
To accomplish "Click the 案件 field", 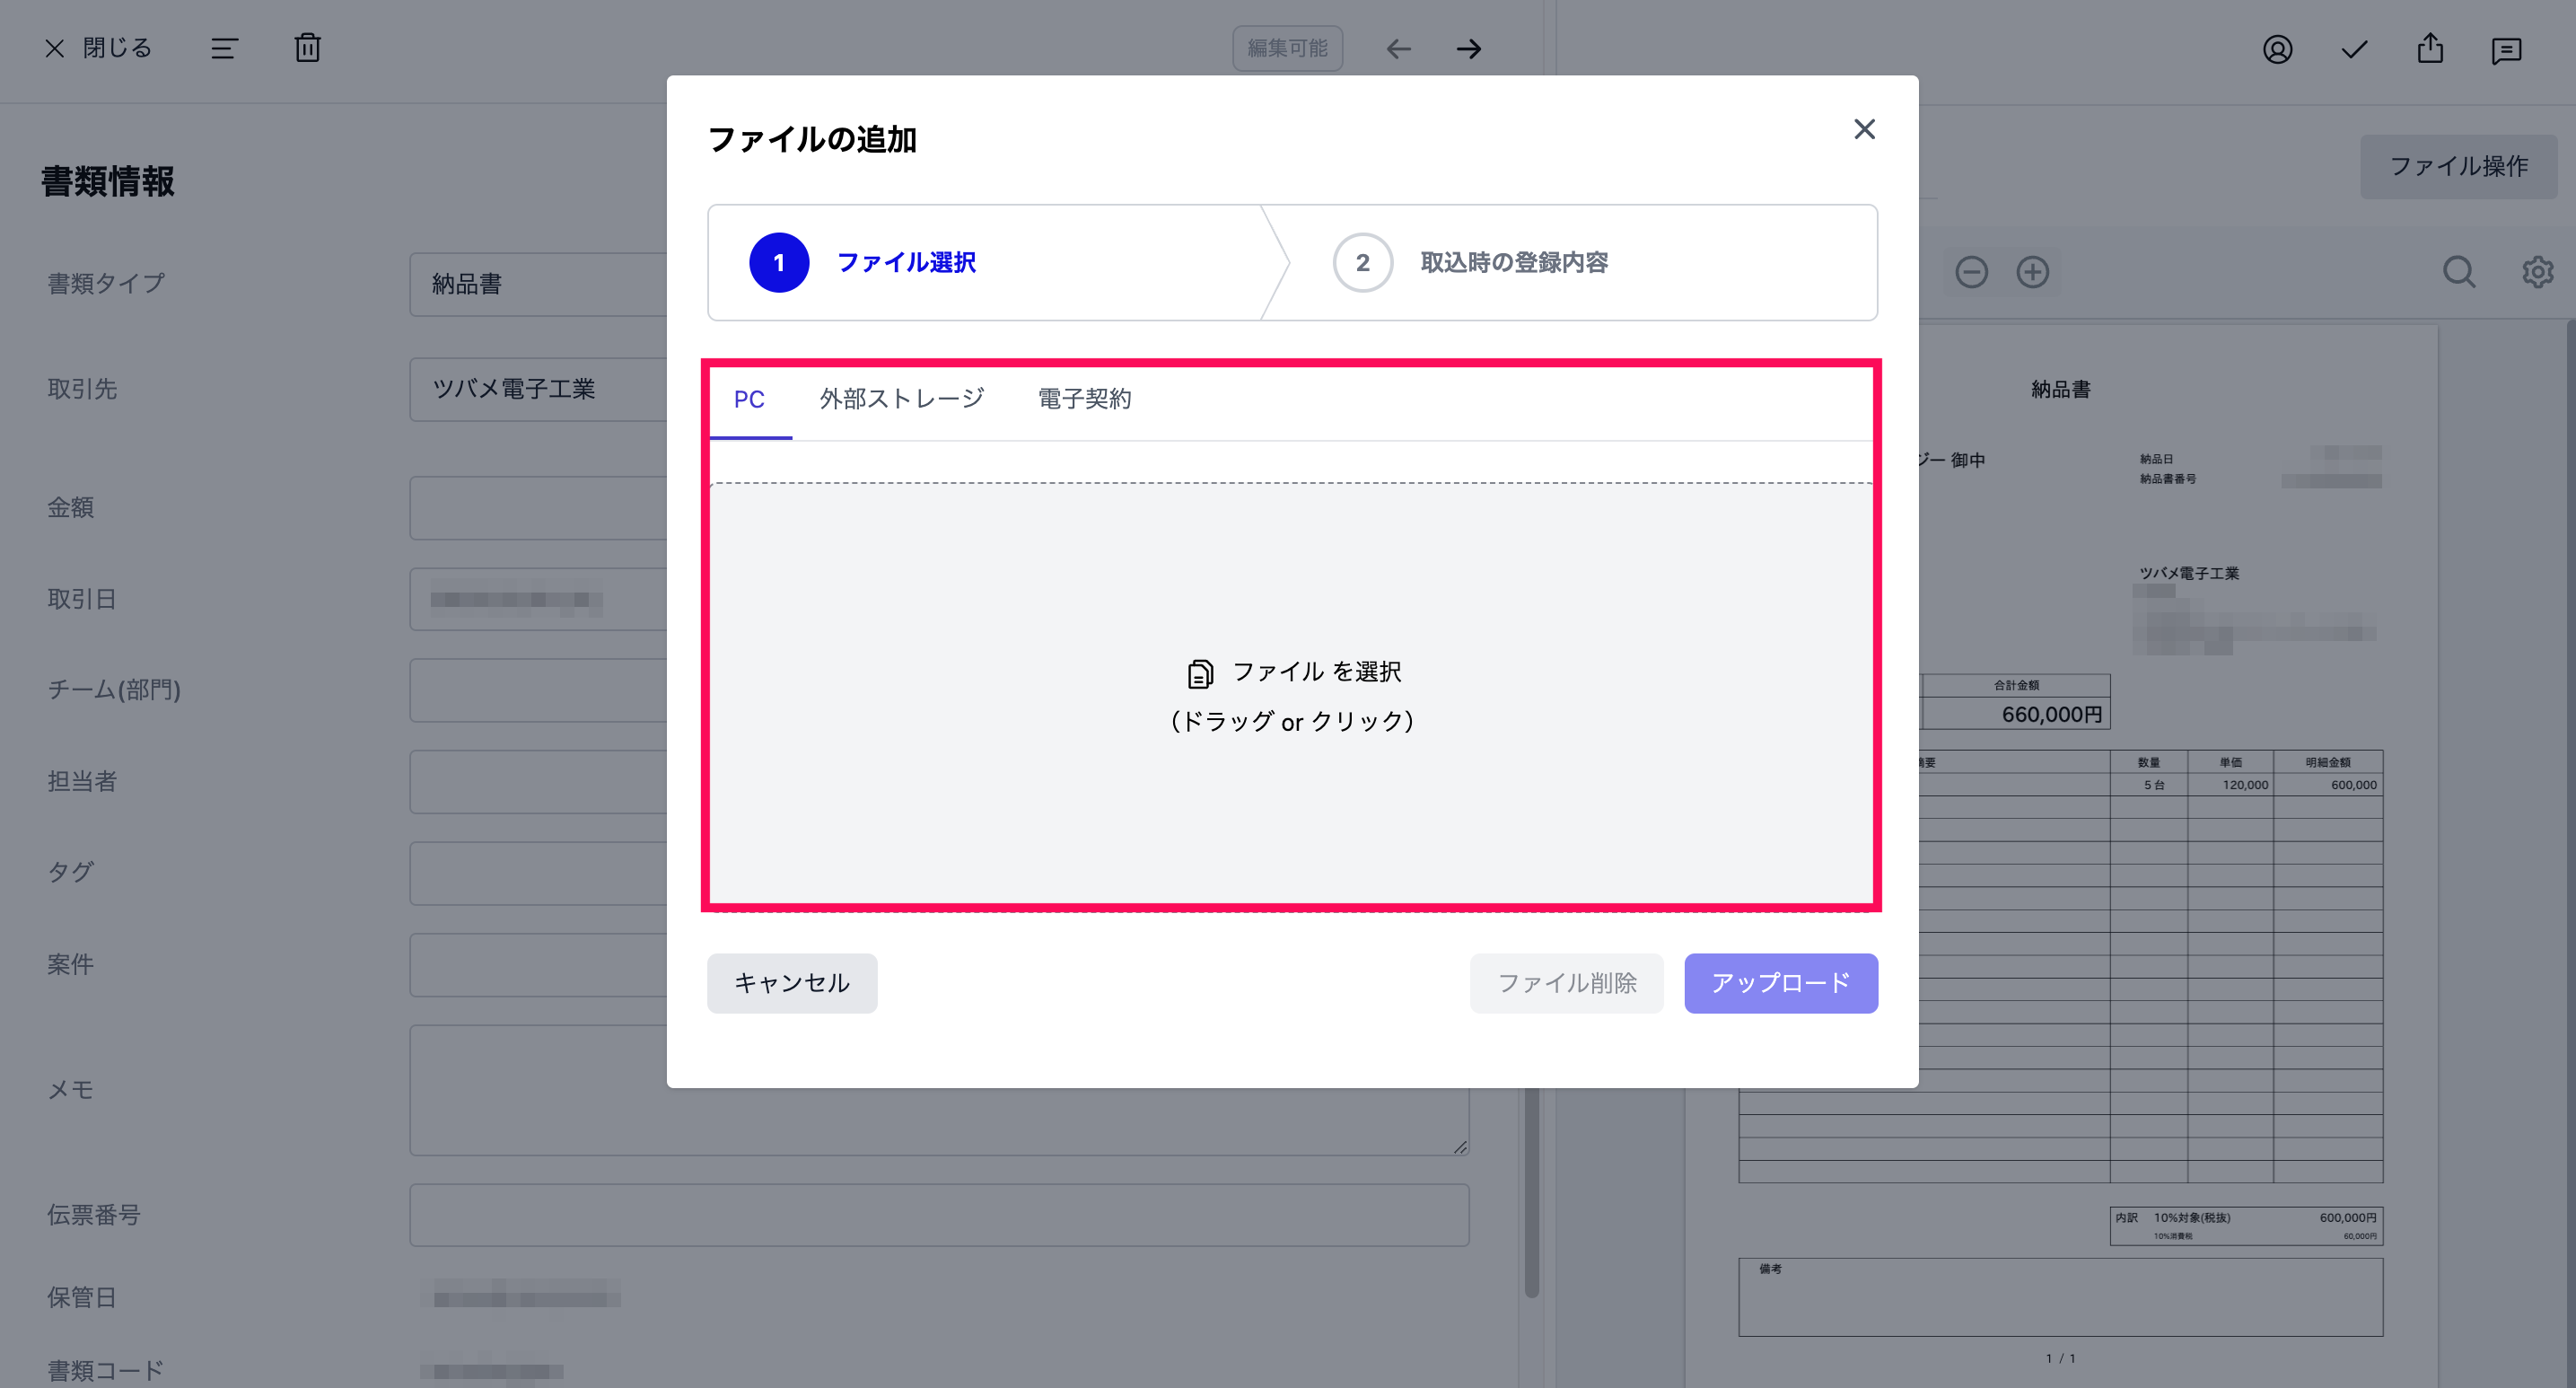I will coord(538,965).
